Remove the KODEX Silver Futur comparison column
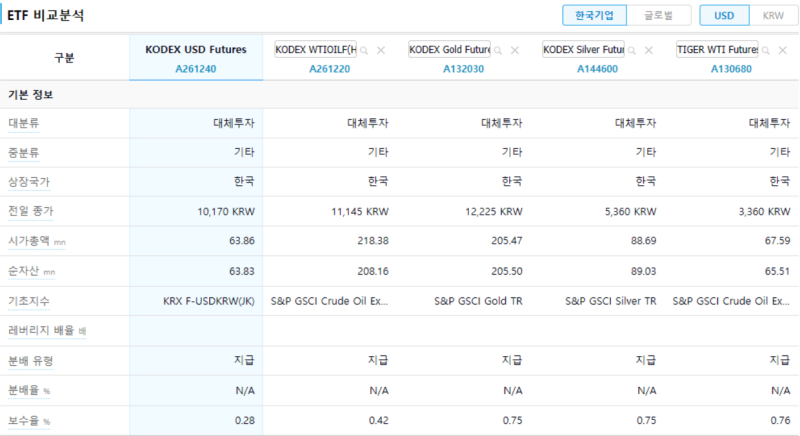800x436 pixels. tap(648, 50)
